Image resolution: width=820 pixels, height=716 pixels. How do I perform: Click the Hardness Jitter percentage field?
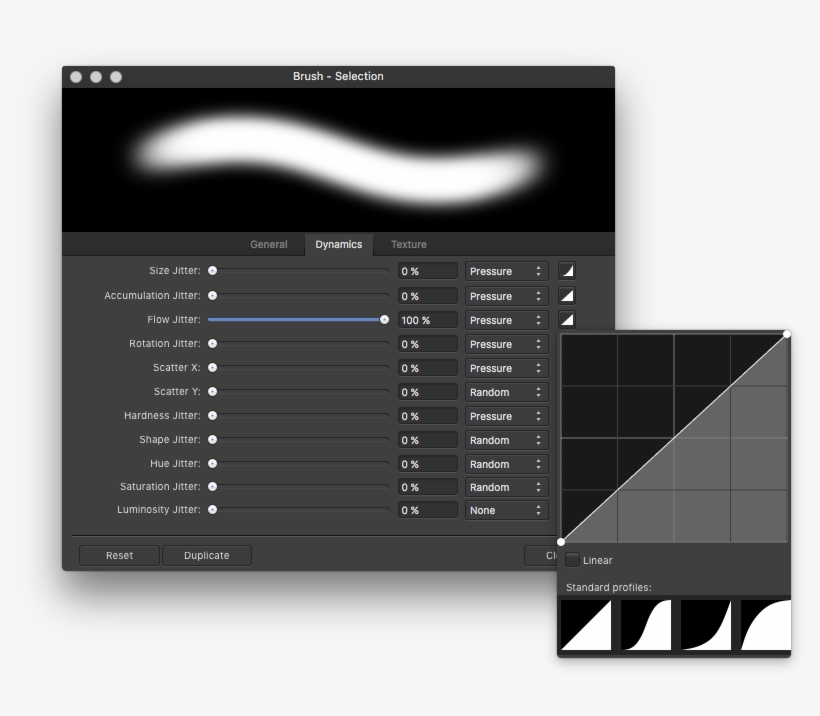click(x=427, y=416)
